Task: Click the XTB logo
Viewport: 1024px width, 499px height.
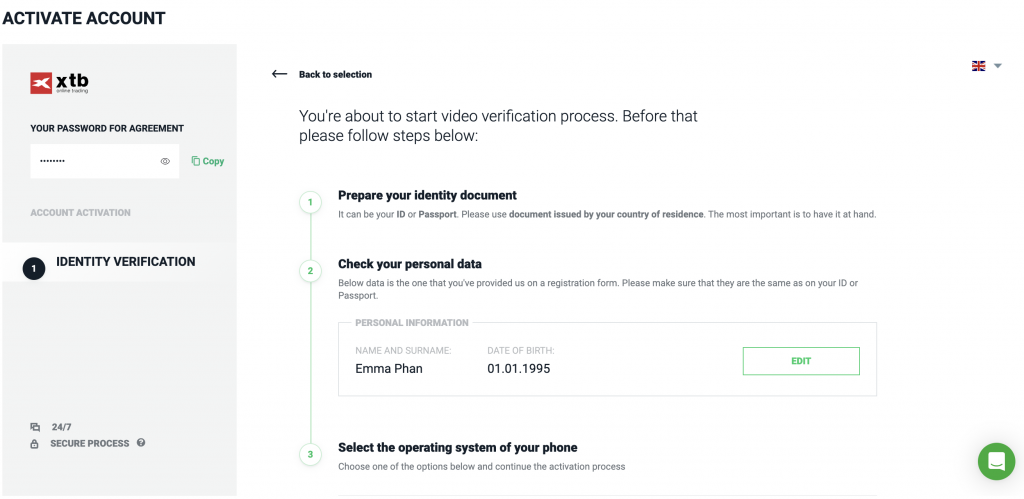Action: point(59,83)
